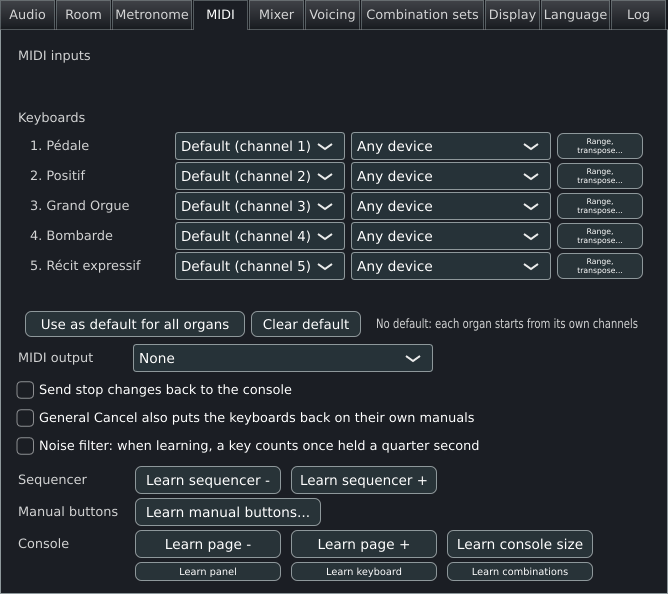The image size is (668, 594).
Task: Click Learn page + button
Action: coord(364,544)
